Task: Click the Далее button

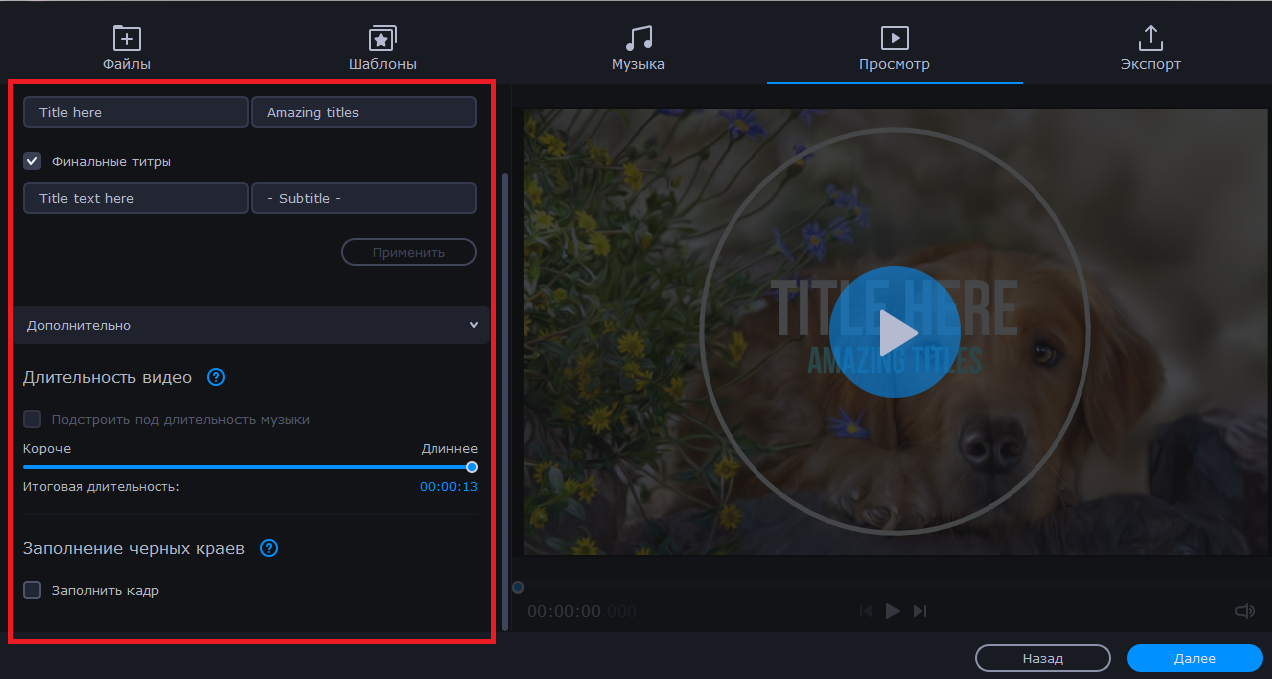Action: (1194, 658)
